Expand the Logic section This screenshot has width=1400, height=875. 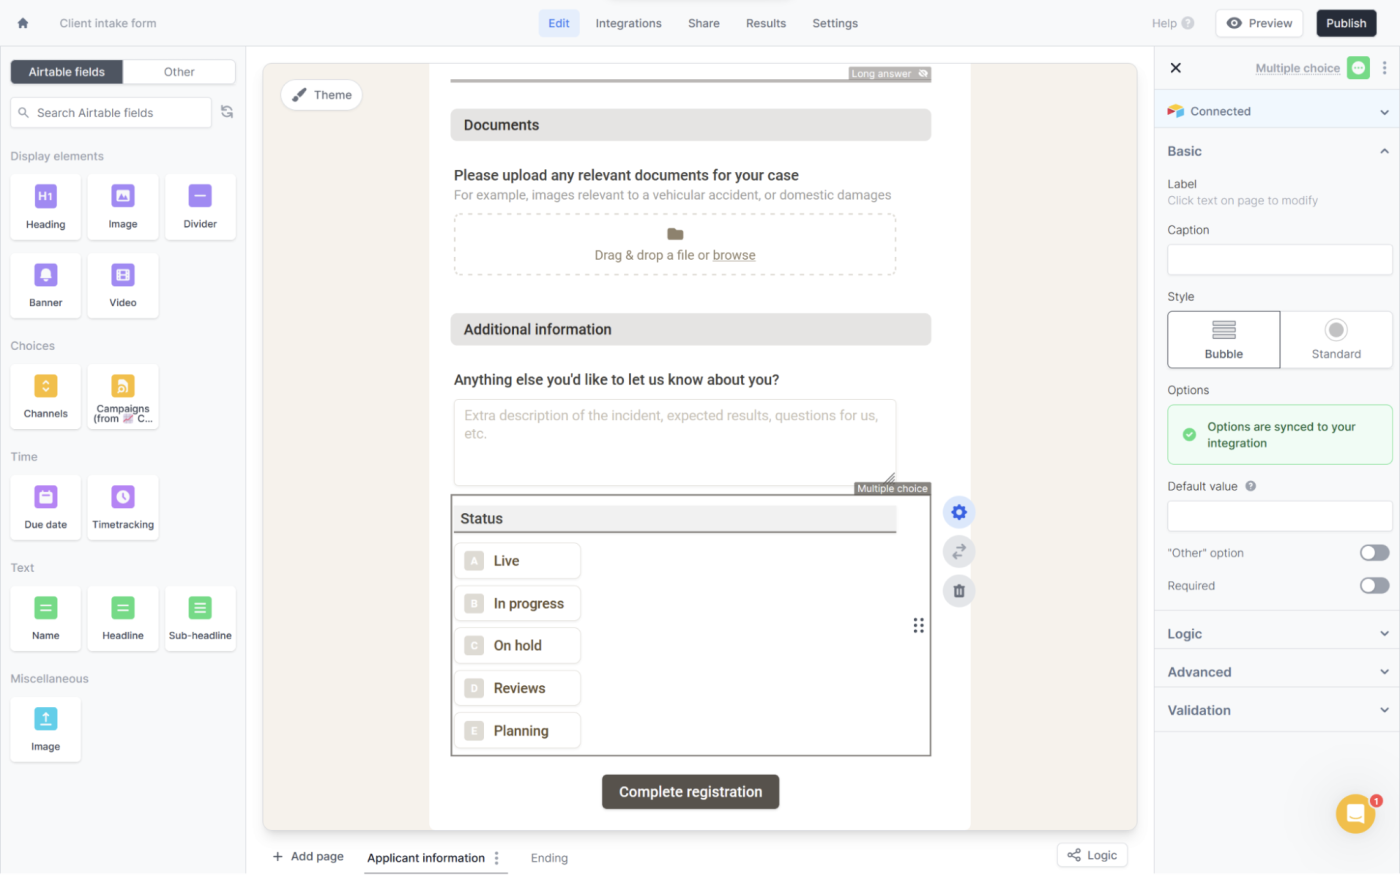point(1278,634)
